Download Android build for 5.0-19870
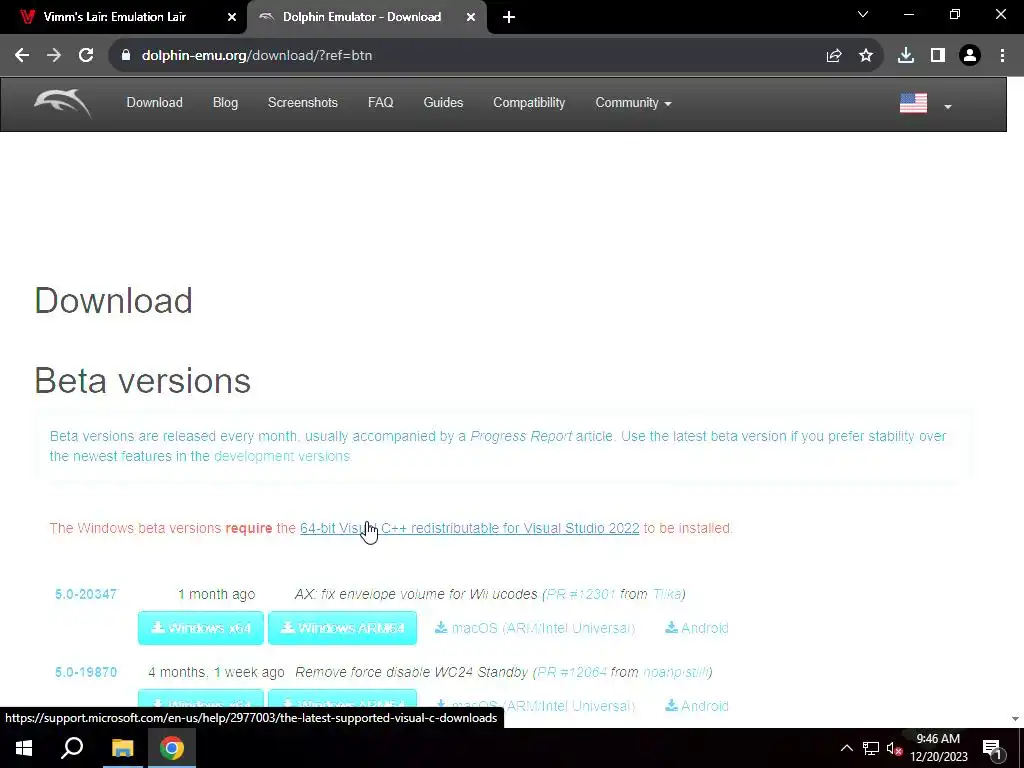Viewport: 1024px width, 768px height. click(x=697, y=706)
